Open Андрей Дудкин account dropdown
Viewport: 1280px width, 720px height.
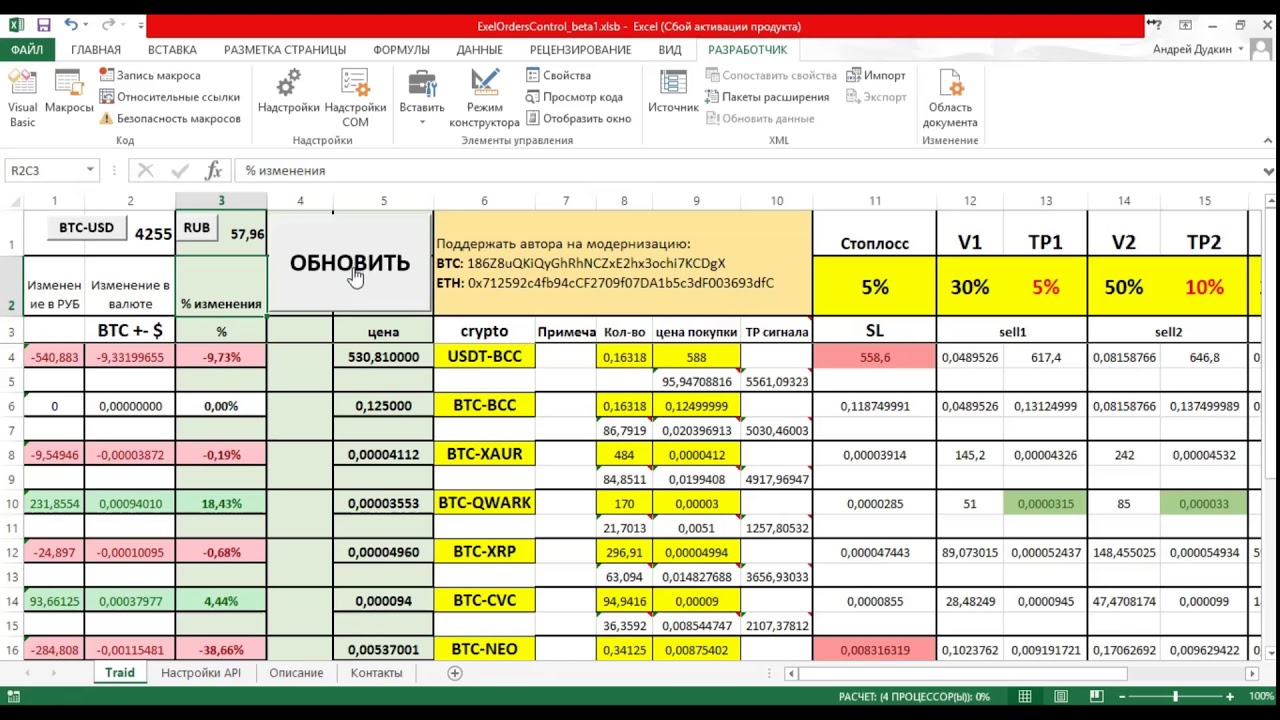[x=1198, y=49]
